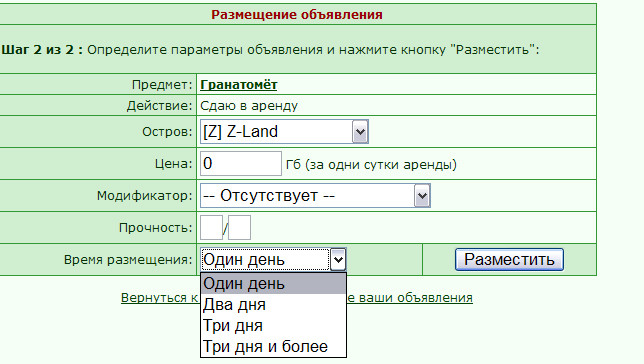This screenshot has height=364, width=644.
Task: Expand the Модификатор dropdown arrow
Action: (422, 196)
